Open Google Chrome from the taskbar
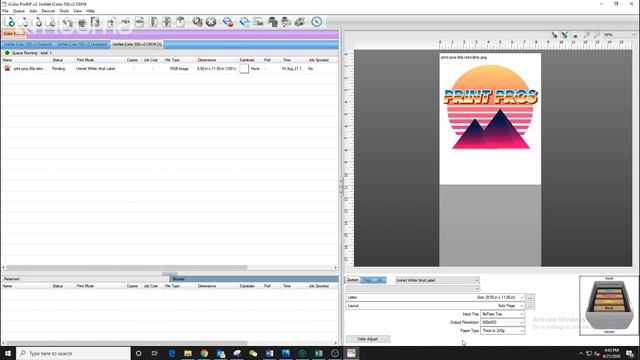640x360 pixels. coord(204,353)
